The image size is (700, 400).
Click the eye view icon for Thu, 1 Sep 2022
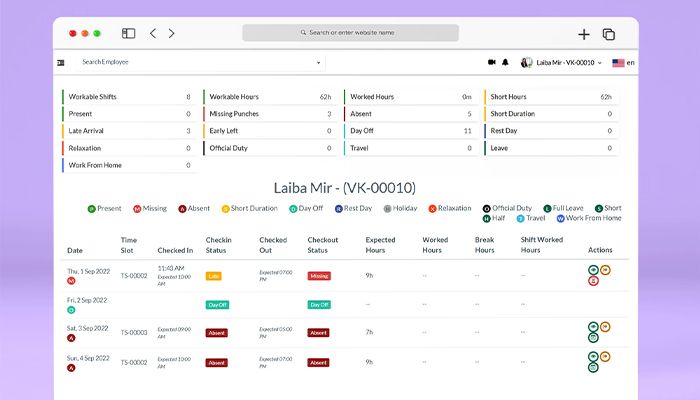[593, 270]
